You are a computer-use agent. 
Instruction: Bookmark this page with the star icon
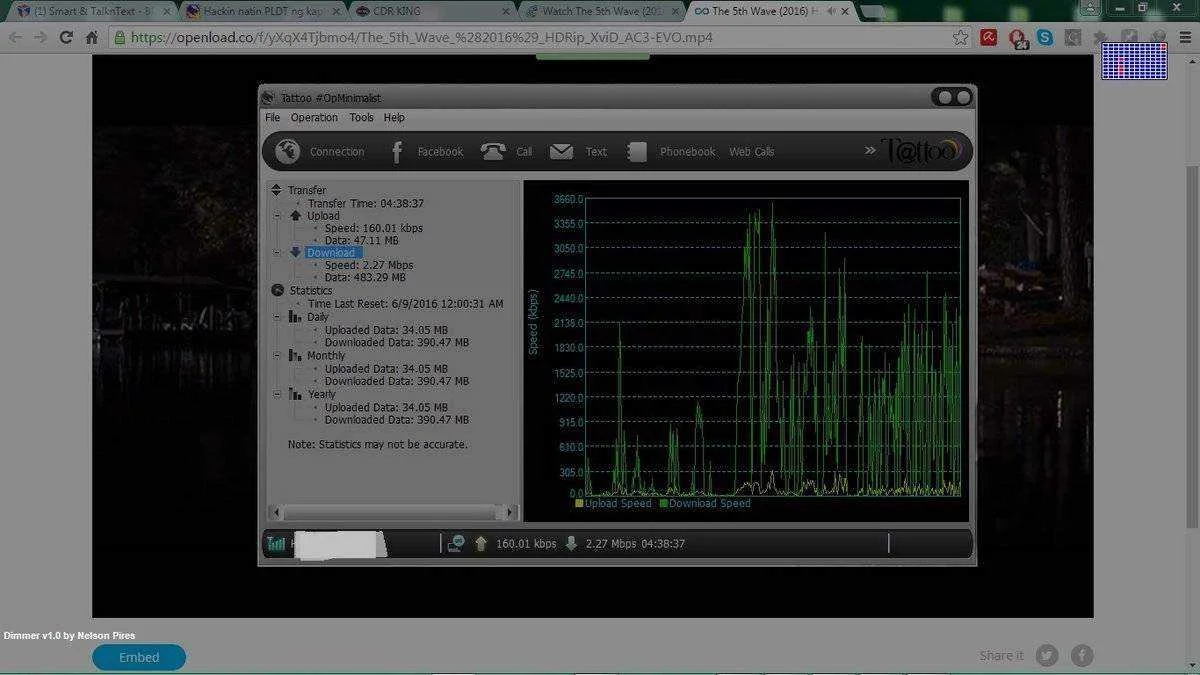pyautogui.click(x=960, y=37)
